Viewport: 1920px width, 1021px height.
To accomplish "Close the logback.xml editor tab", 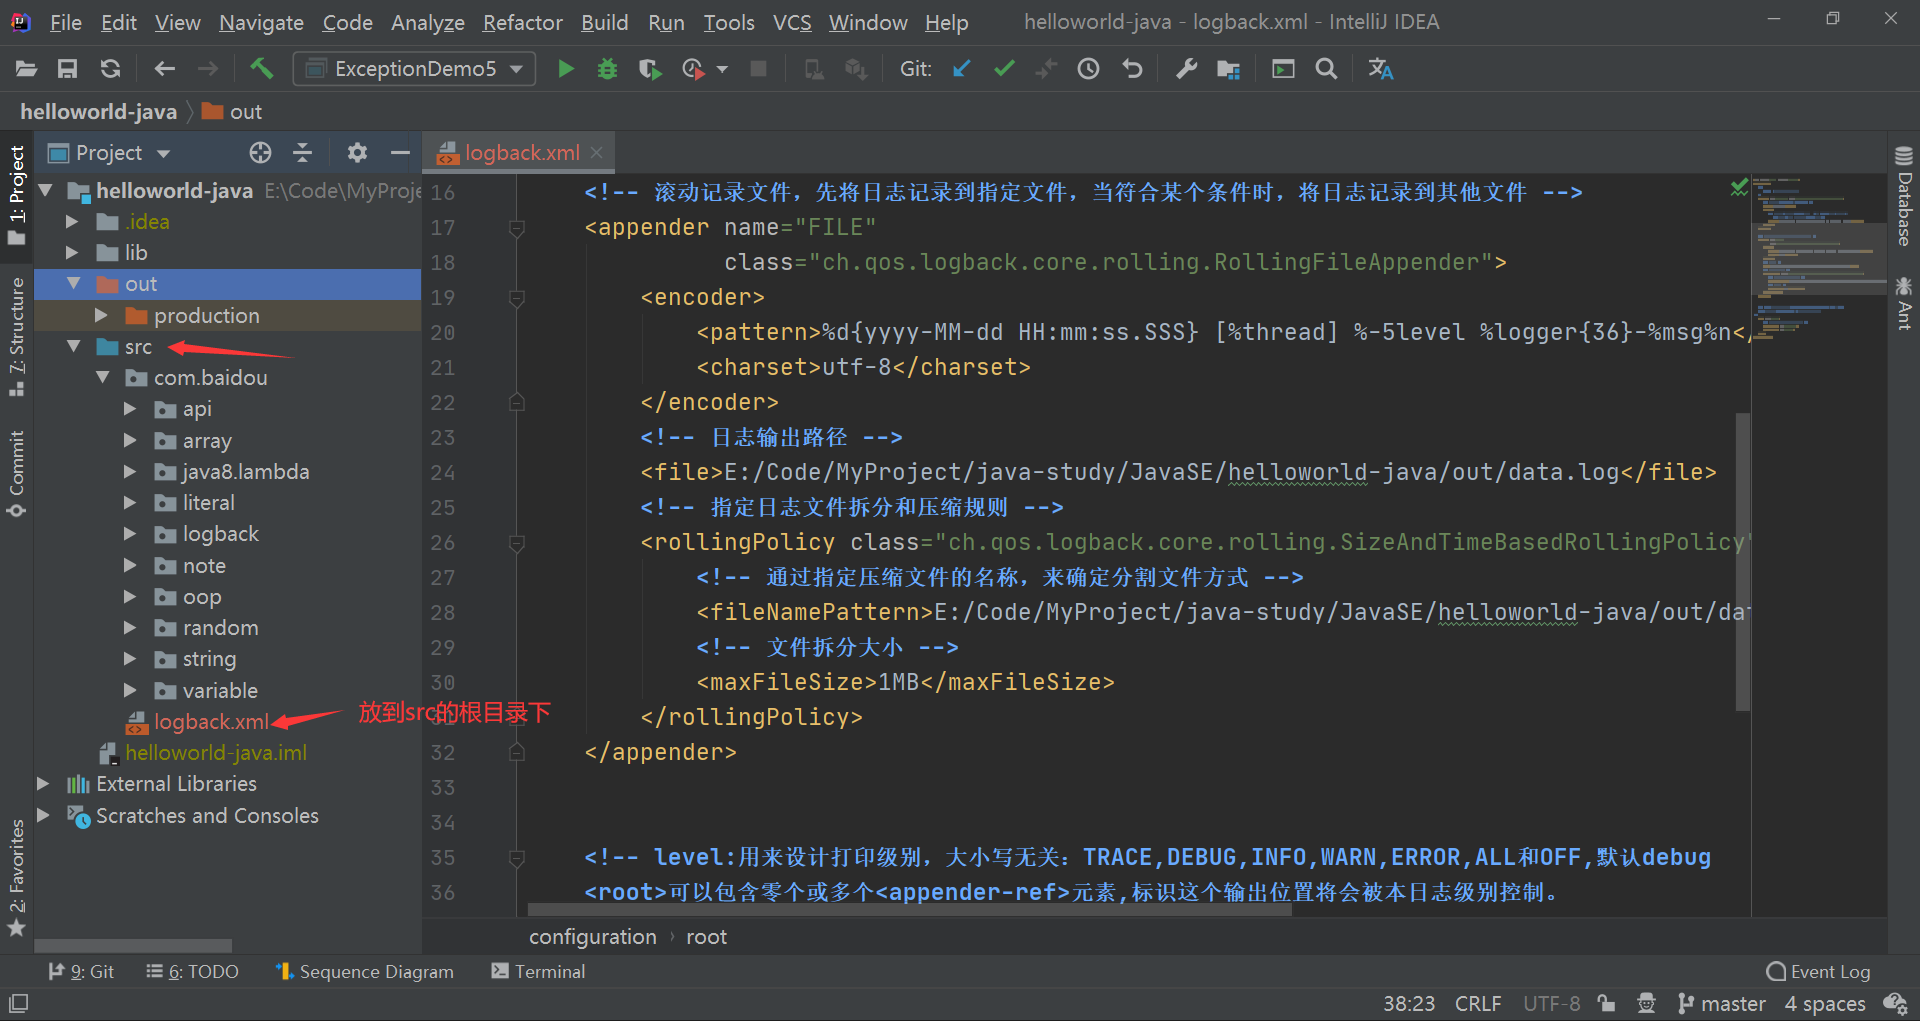I will tap(596, 152).
